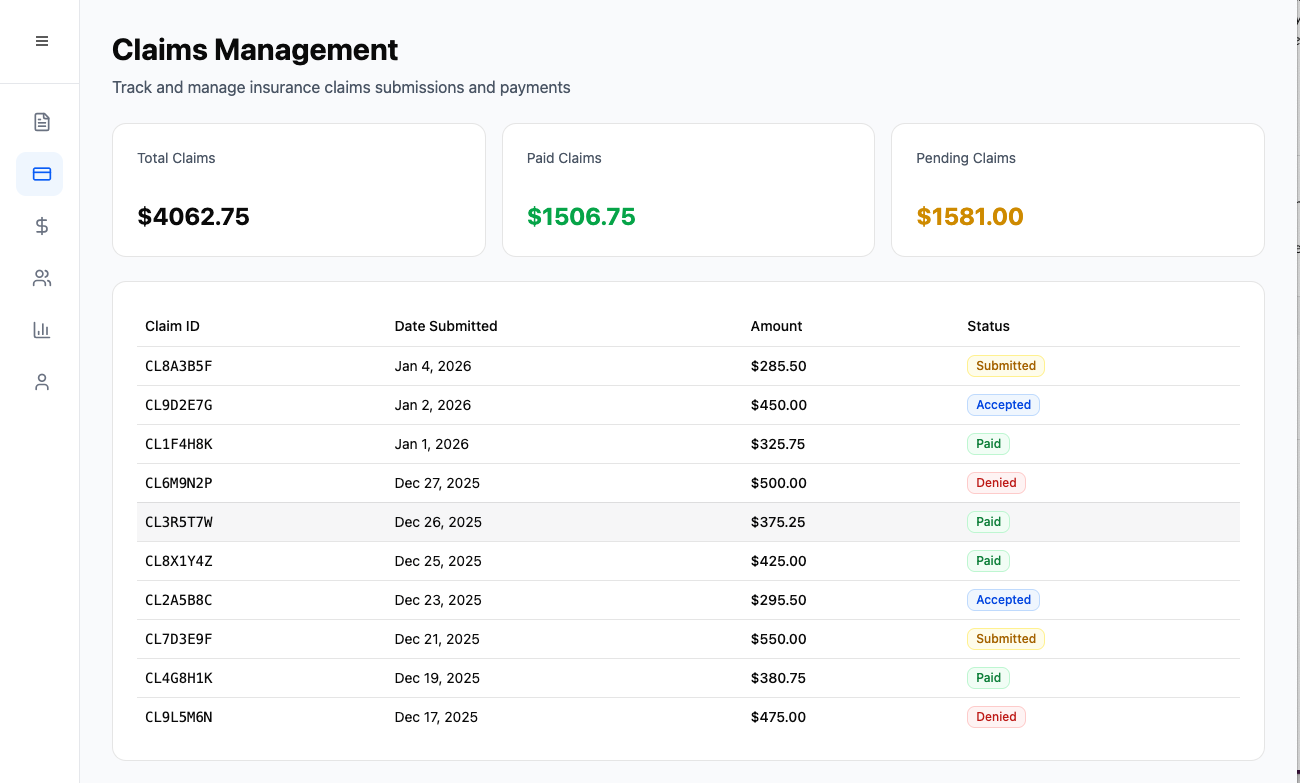Click the Jan 1, 2026 date
1300x783 pixels.
pyautogui.click(x=432, y=444)
